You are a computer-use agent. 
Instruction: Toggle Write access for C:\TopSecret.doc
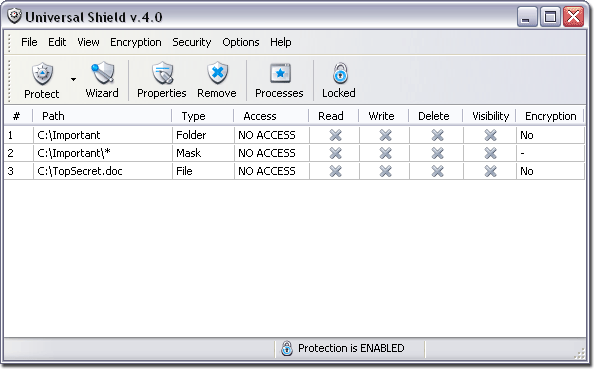pos(386,171)
